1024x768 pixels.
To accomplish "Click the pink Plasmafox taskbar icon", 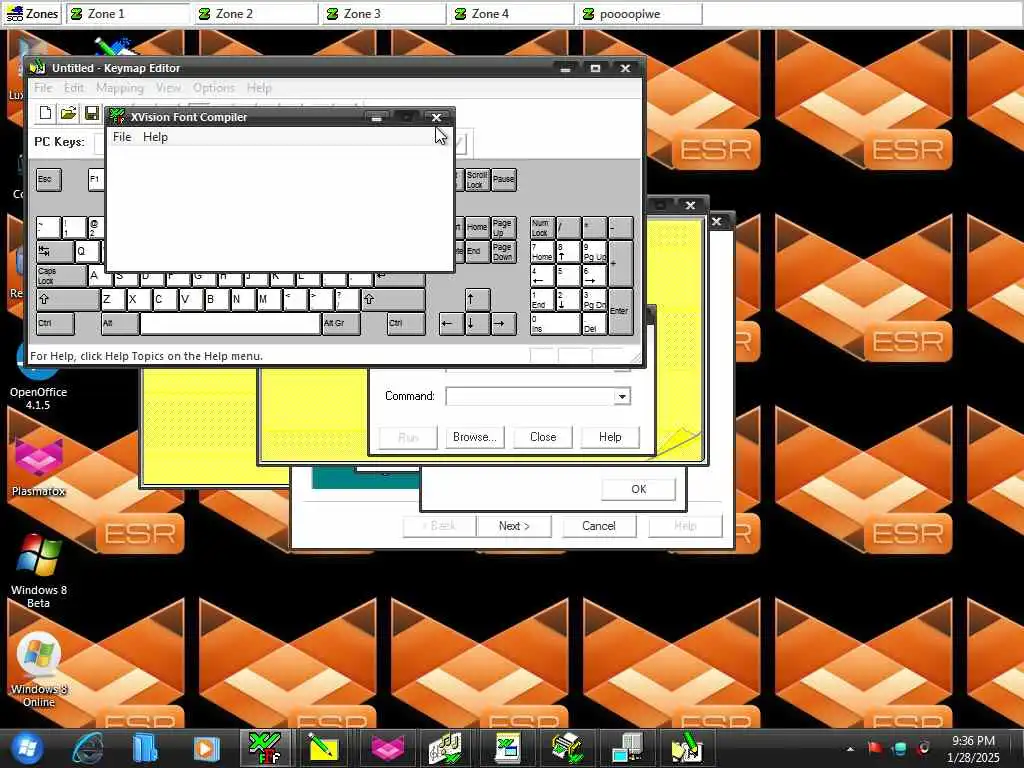I will coord(387,748).
